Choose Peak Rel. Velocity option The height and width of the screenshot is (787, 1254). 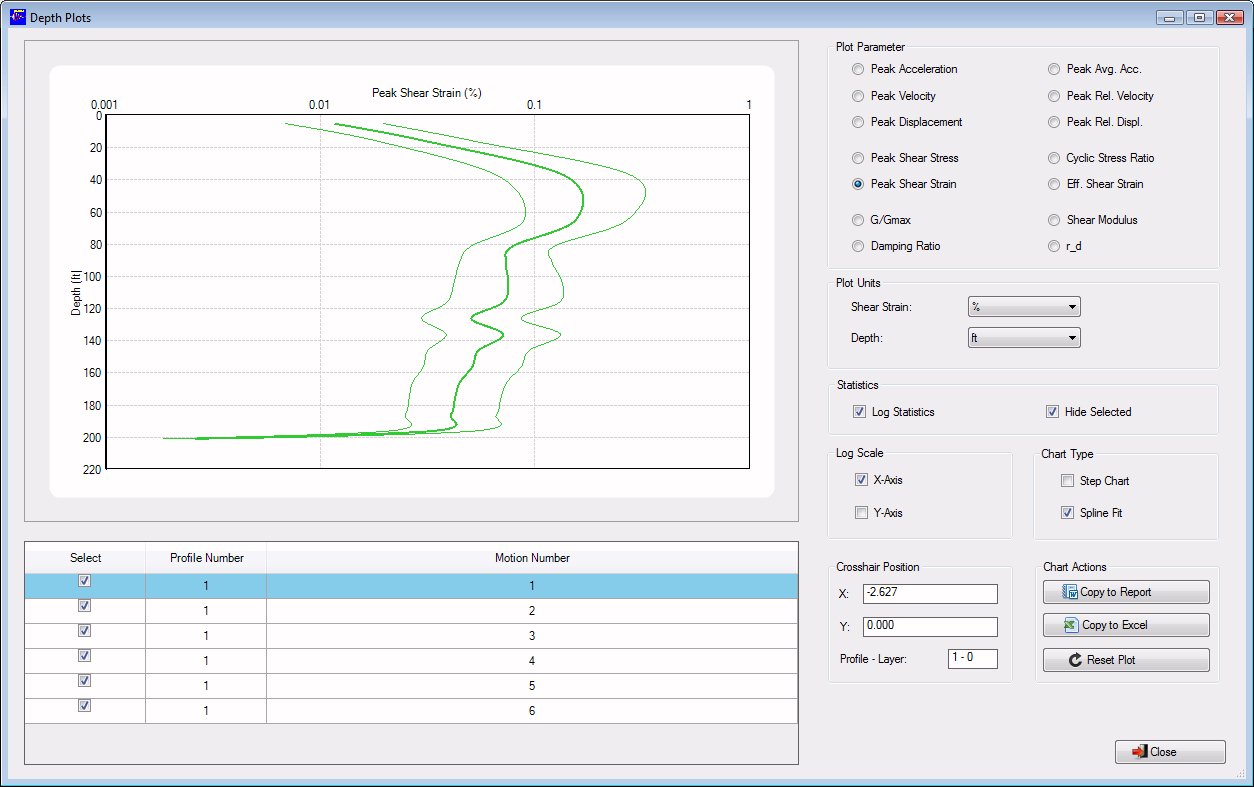pos(1053,96)
